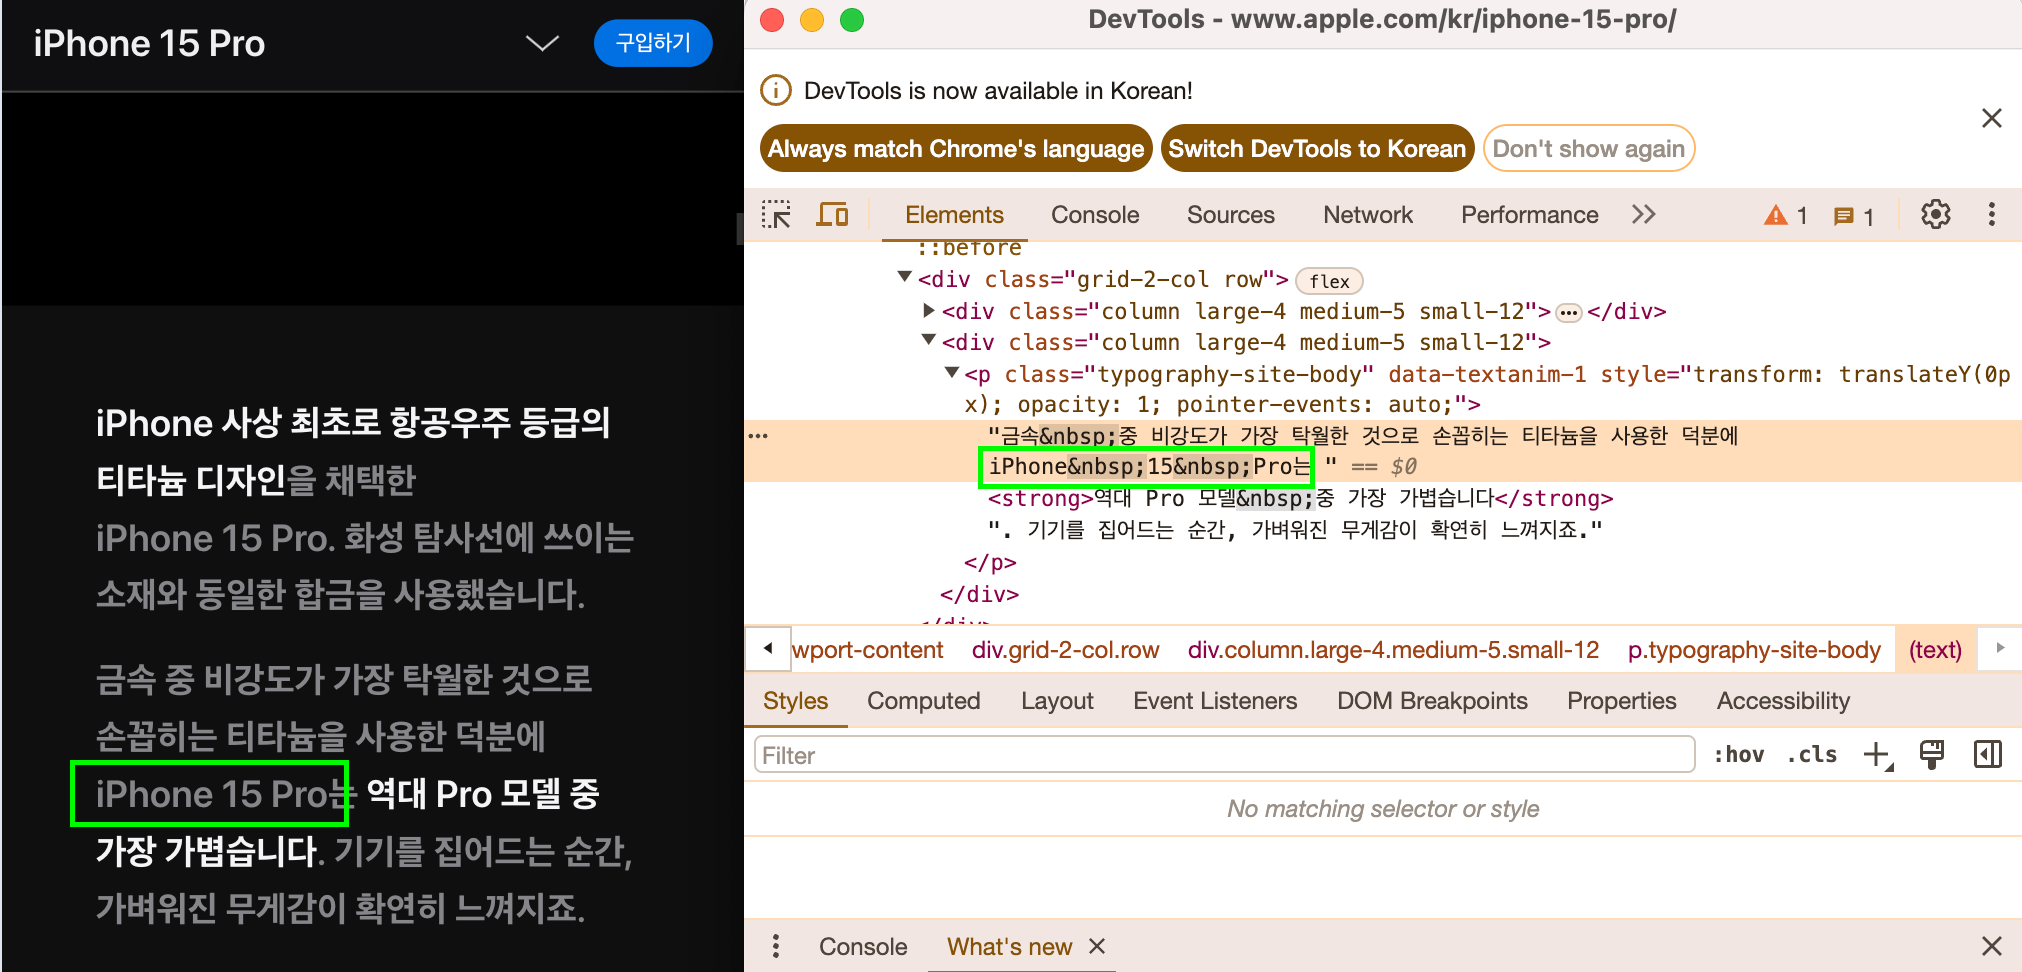Select the Layout subtab

point(1057,701)
